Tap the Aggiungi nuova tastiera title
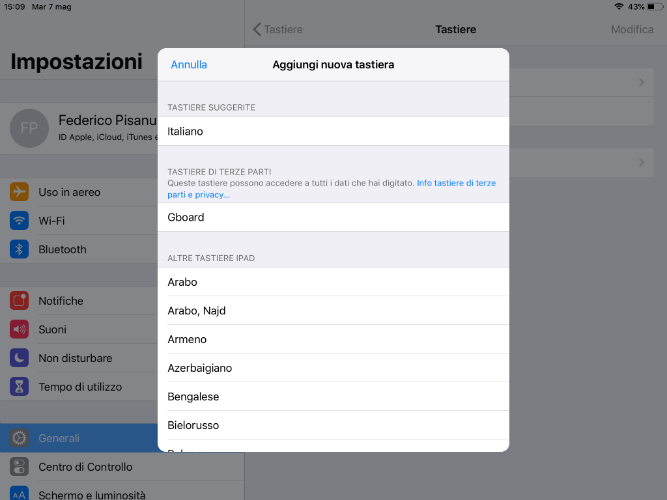Viewport: 667px width, 500px height. click(x=333, y=65)
